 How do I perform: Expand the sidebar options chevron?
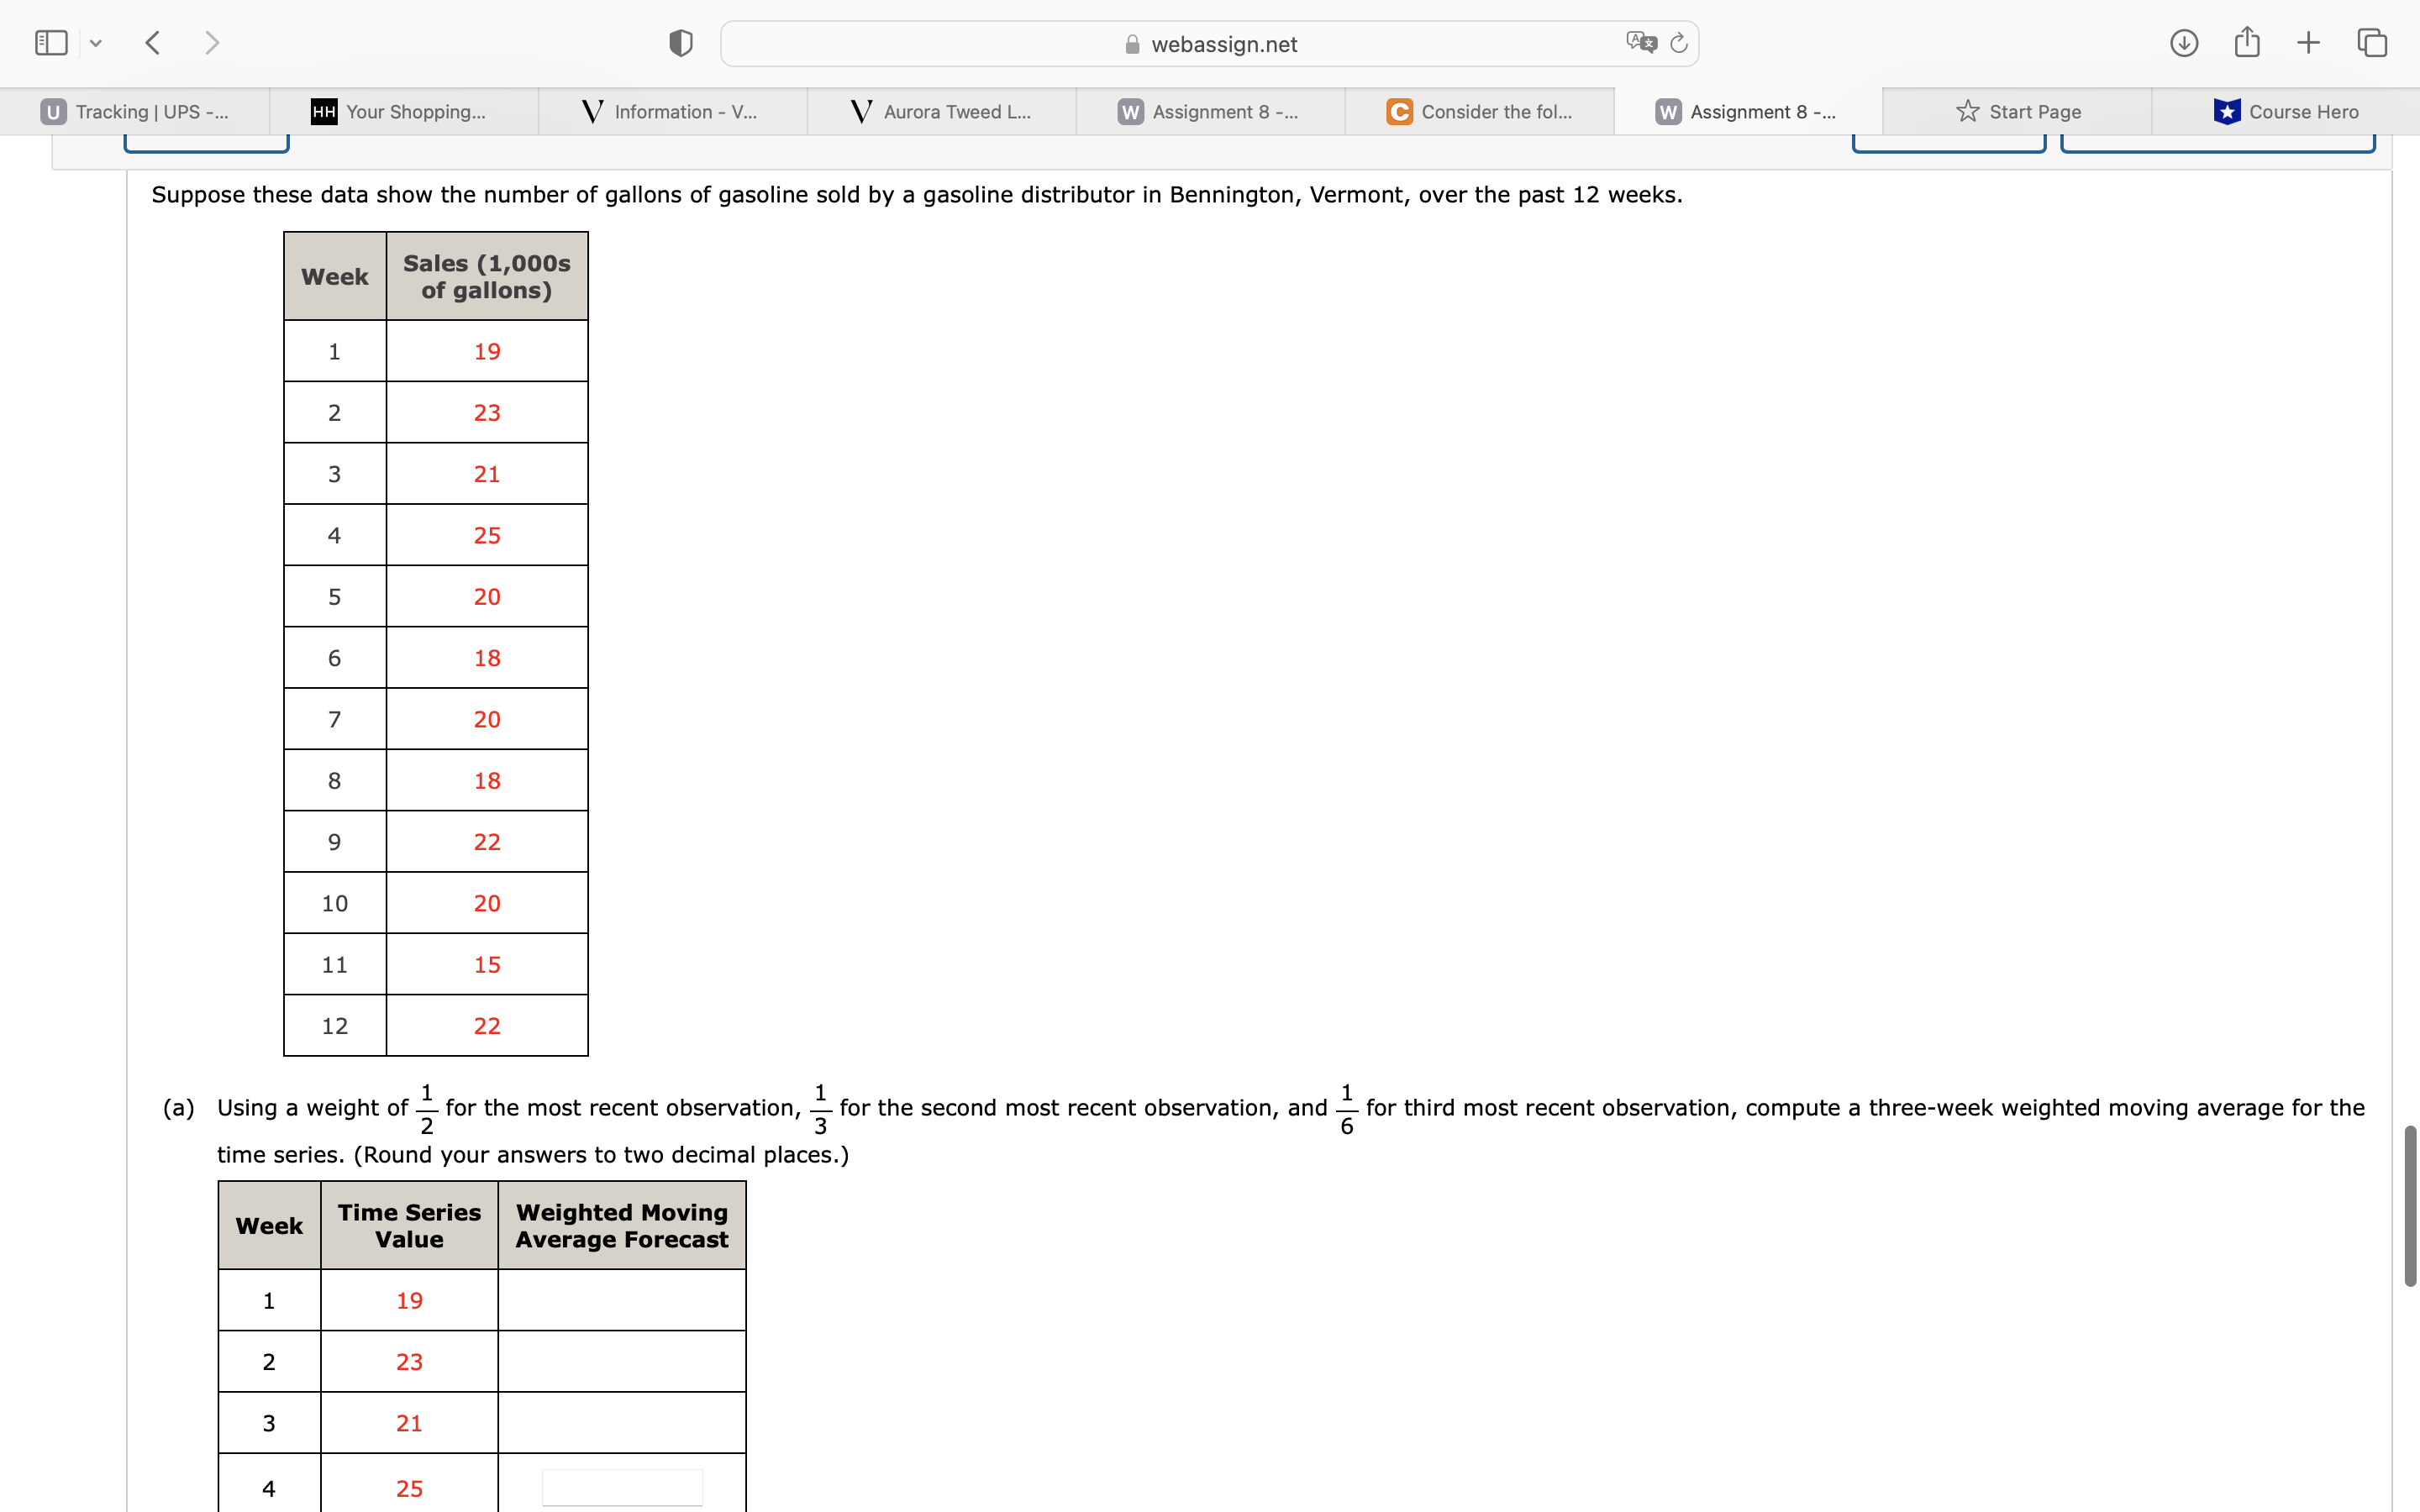point(96,43)
